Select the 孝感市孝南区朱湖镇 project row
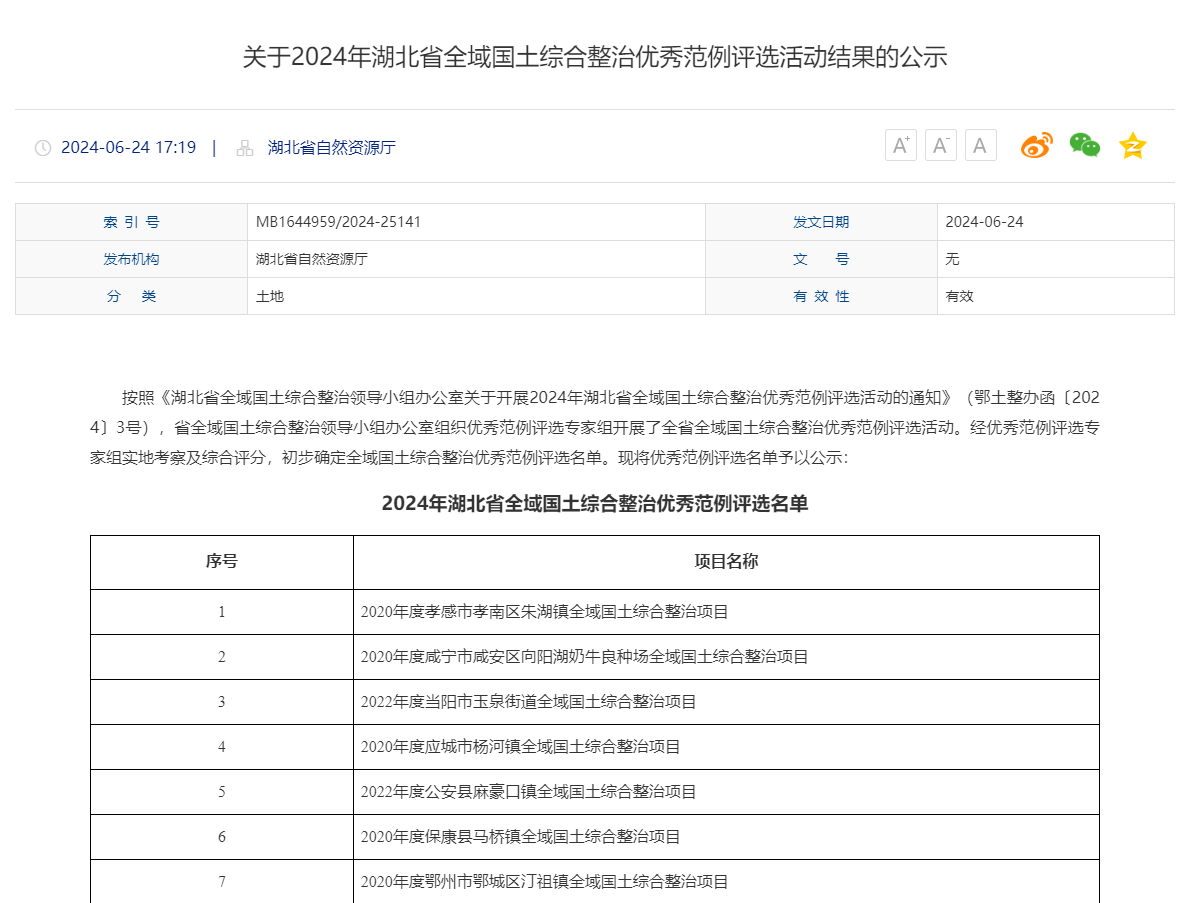 pos(544,612)
